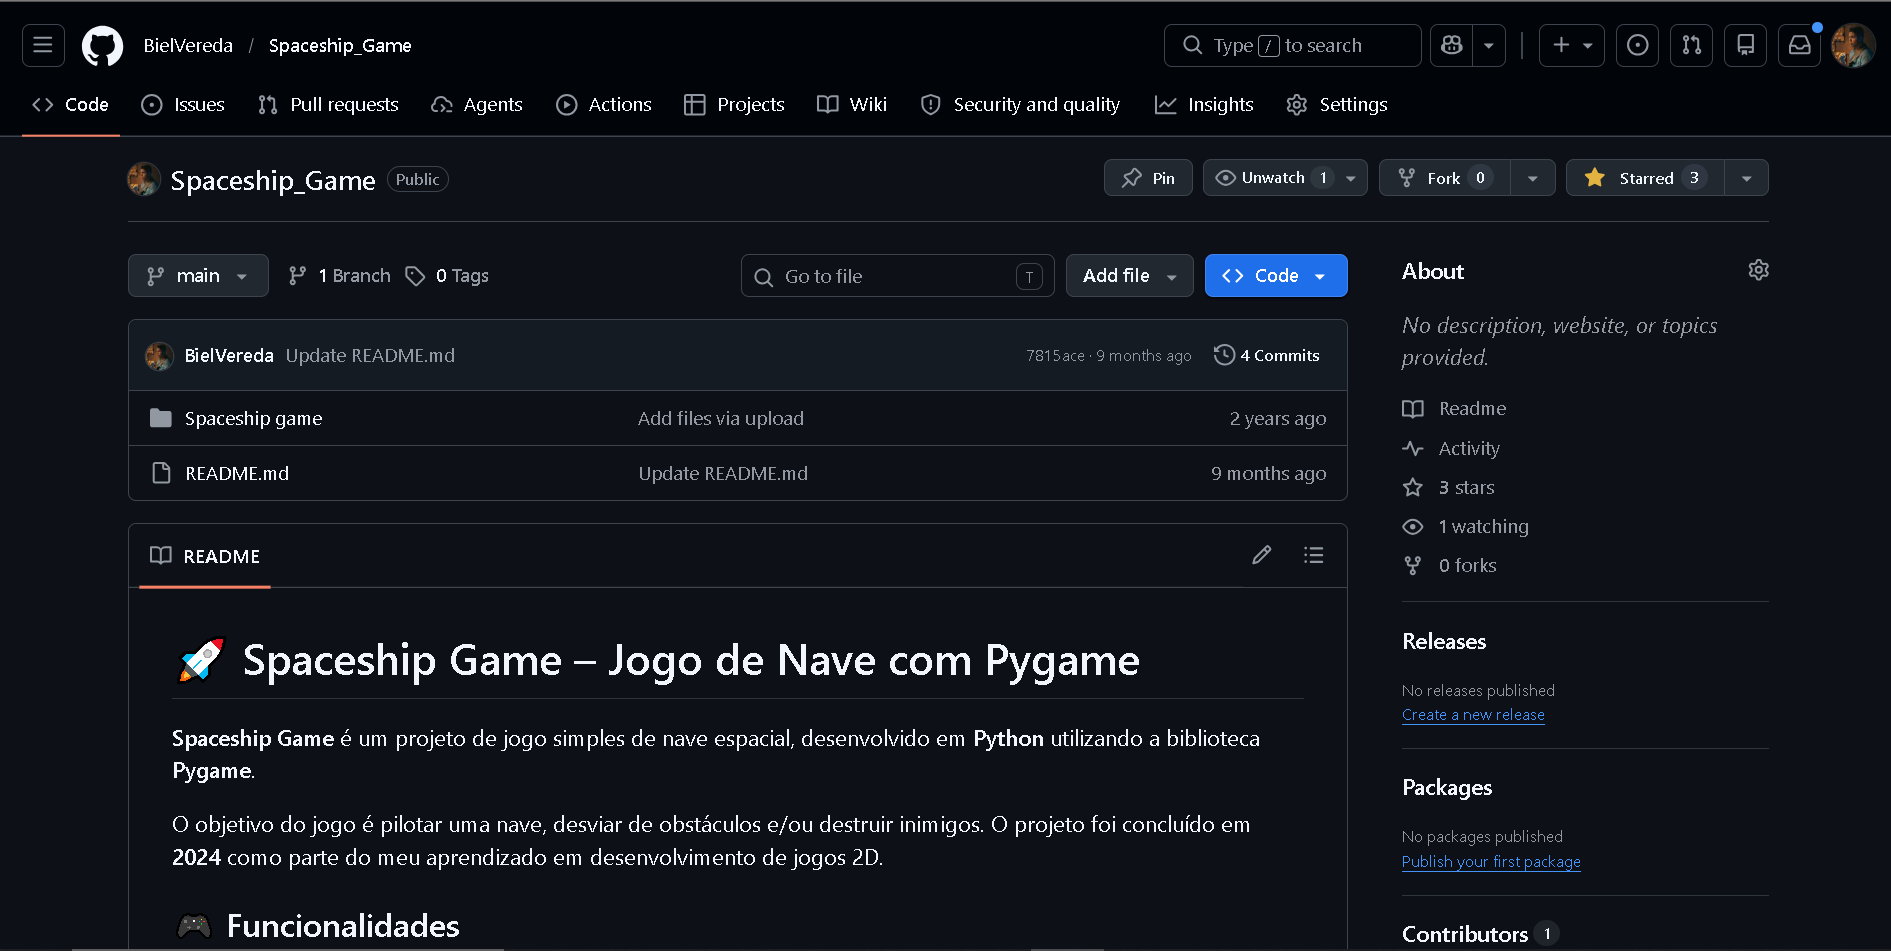Open the Contributors section heading
This screenshot has height=951, width=1891.
1465,934
